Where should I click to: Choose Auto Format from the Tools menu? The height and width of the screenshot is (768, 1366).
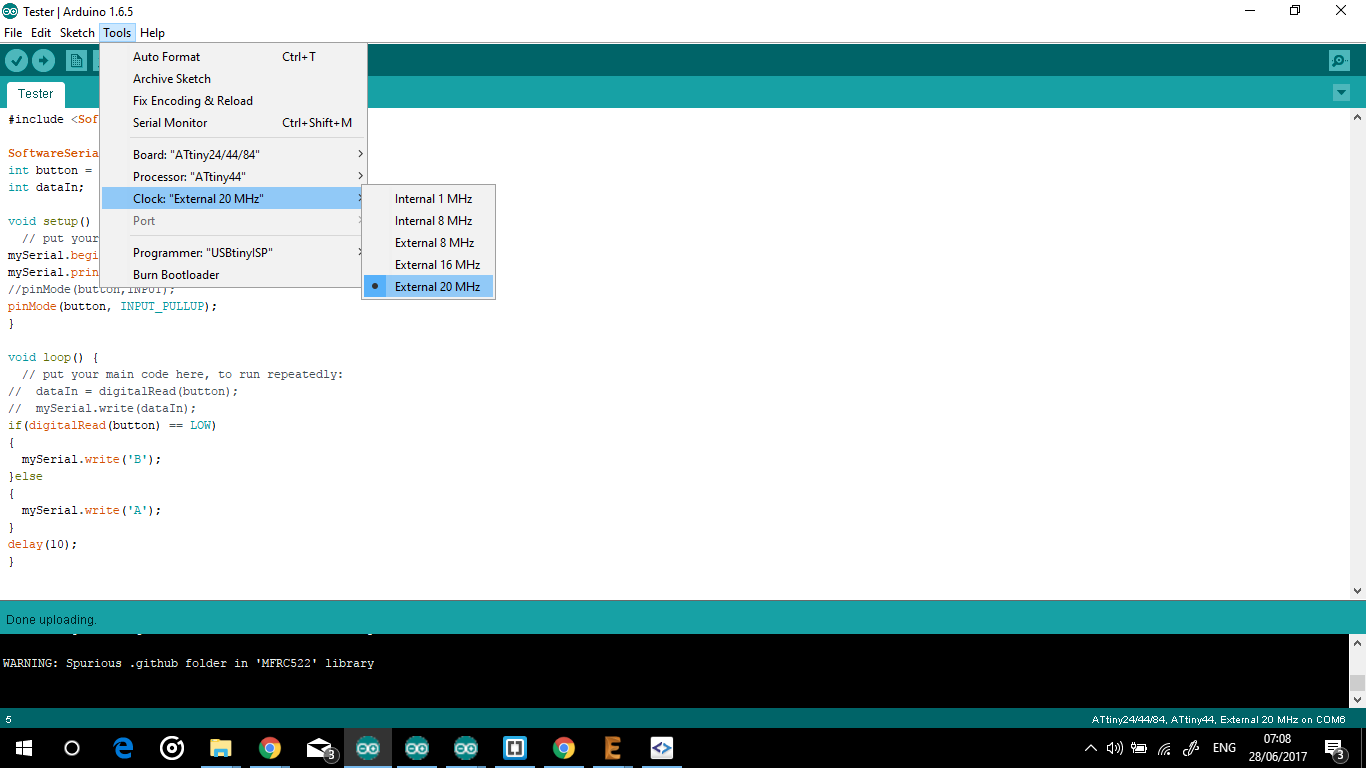coord(234,57)
